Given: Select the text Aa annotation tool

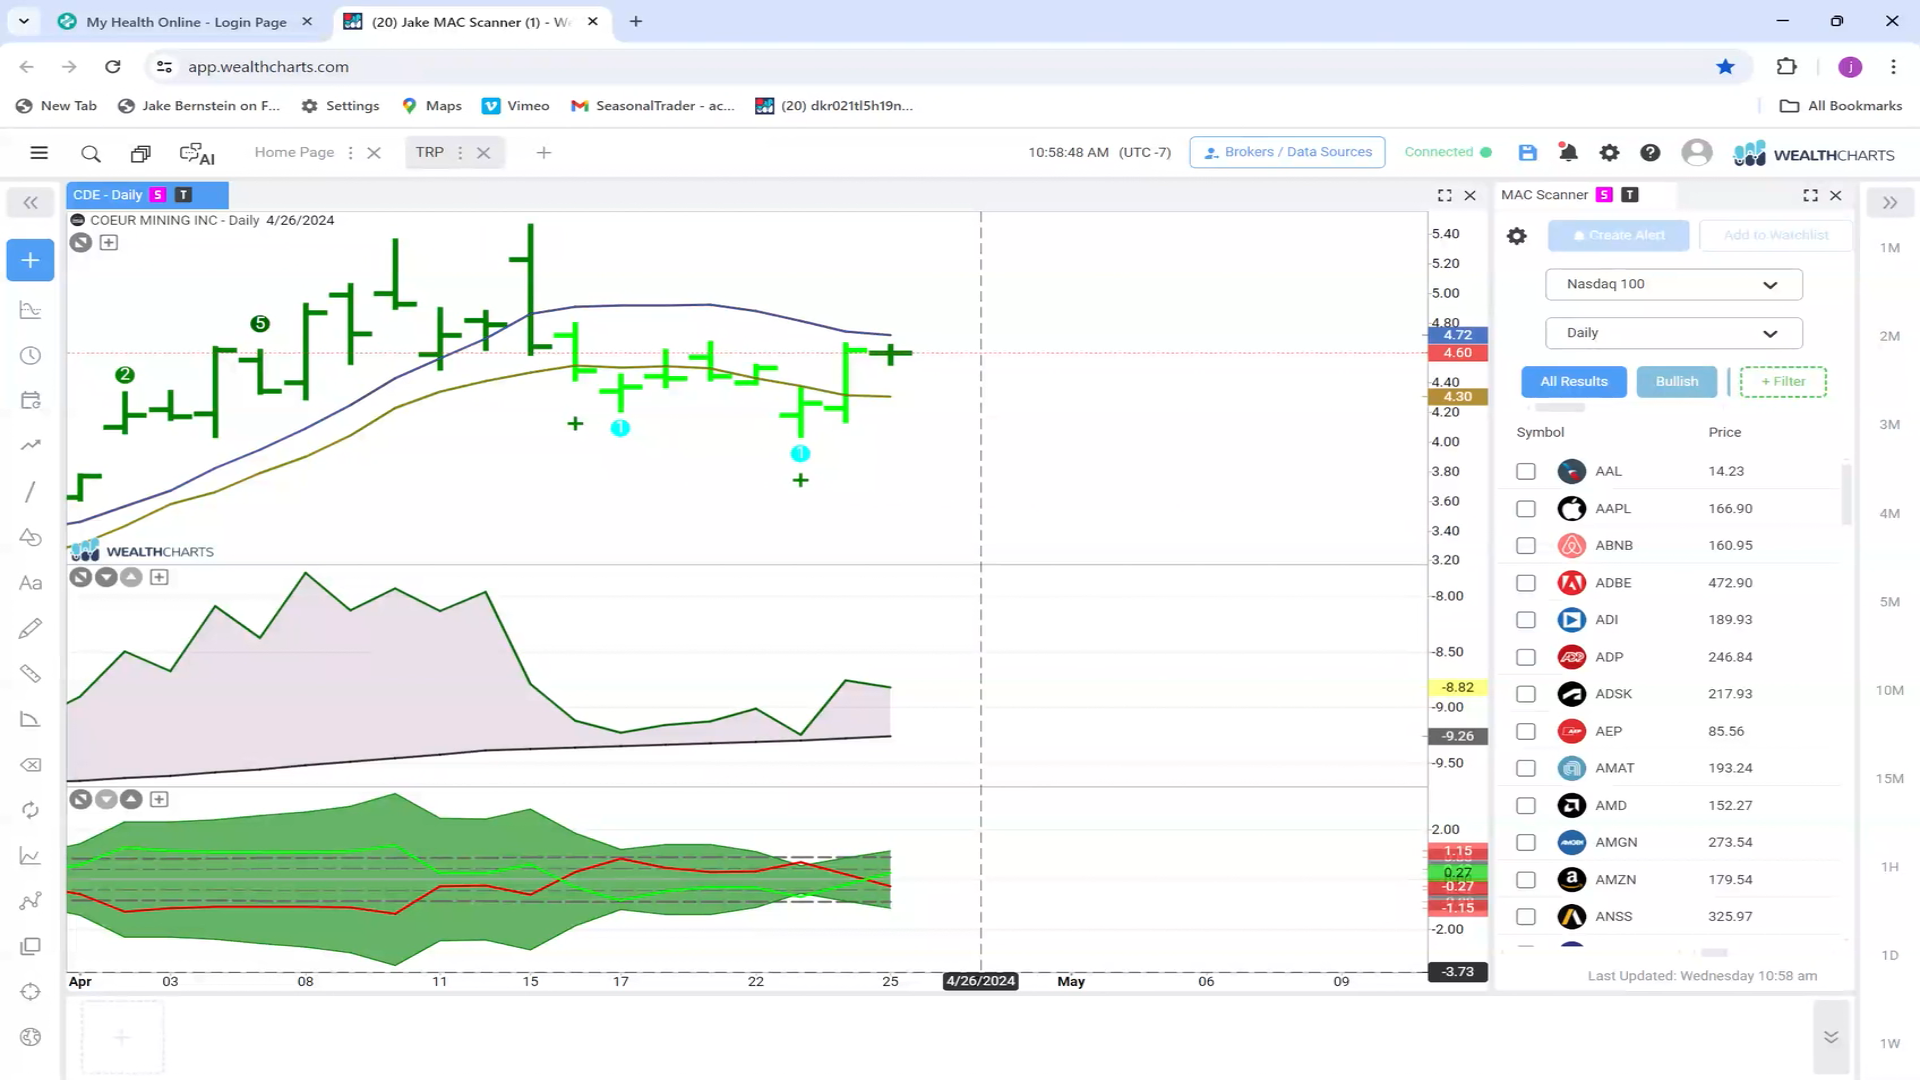Looking at the screenshot, I should coord(30,583).
